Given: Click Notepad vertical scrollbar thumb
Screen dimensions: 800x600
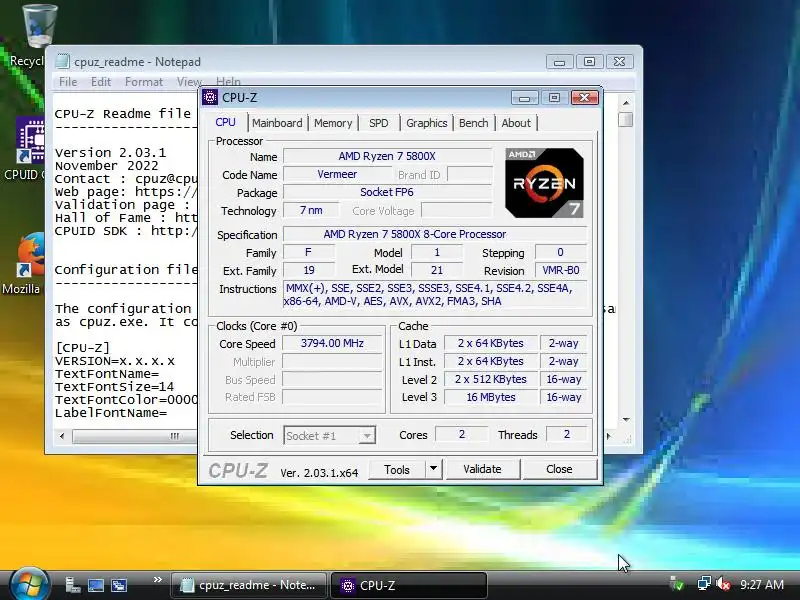Looking at the screenshot, I should (626, 119).
